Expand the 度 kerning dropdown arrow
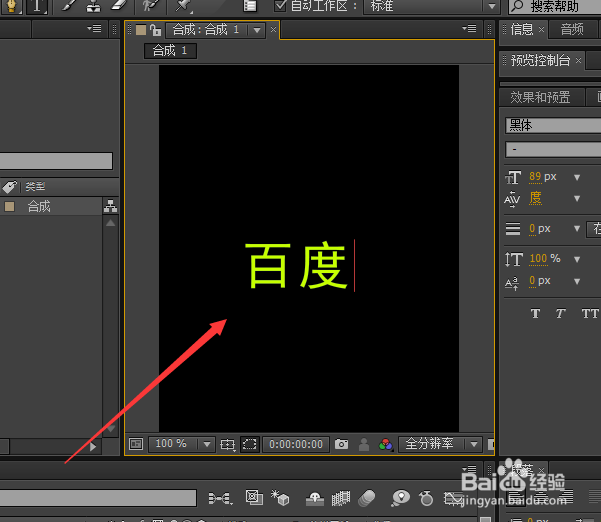601x522 pixels. pyautogui.click(x=577, y=199)
